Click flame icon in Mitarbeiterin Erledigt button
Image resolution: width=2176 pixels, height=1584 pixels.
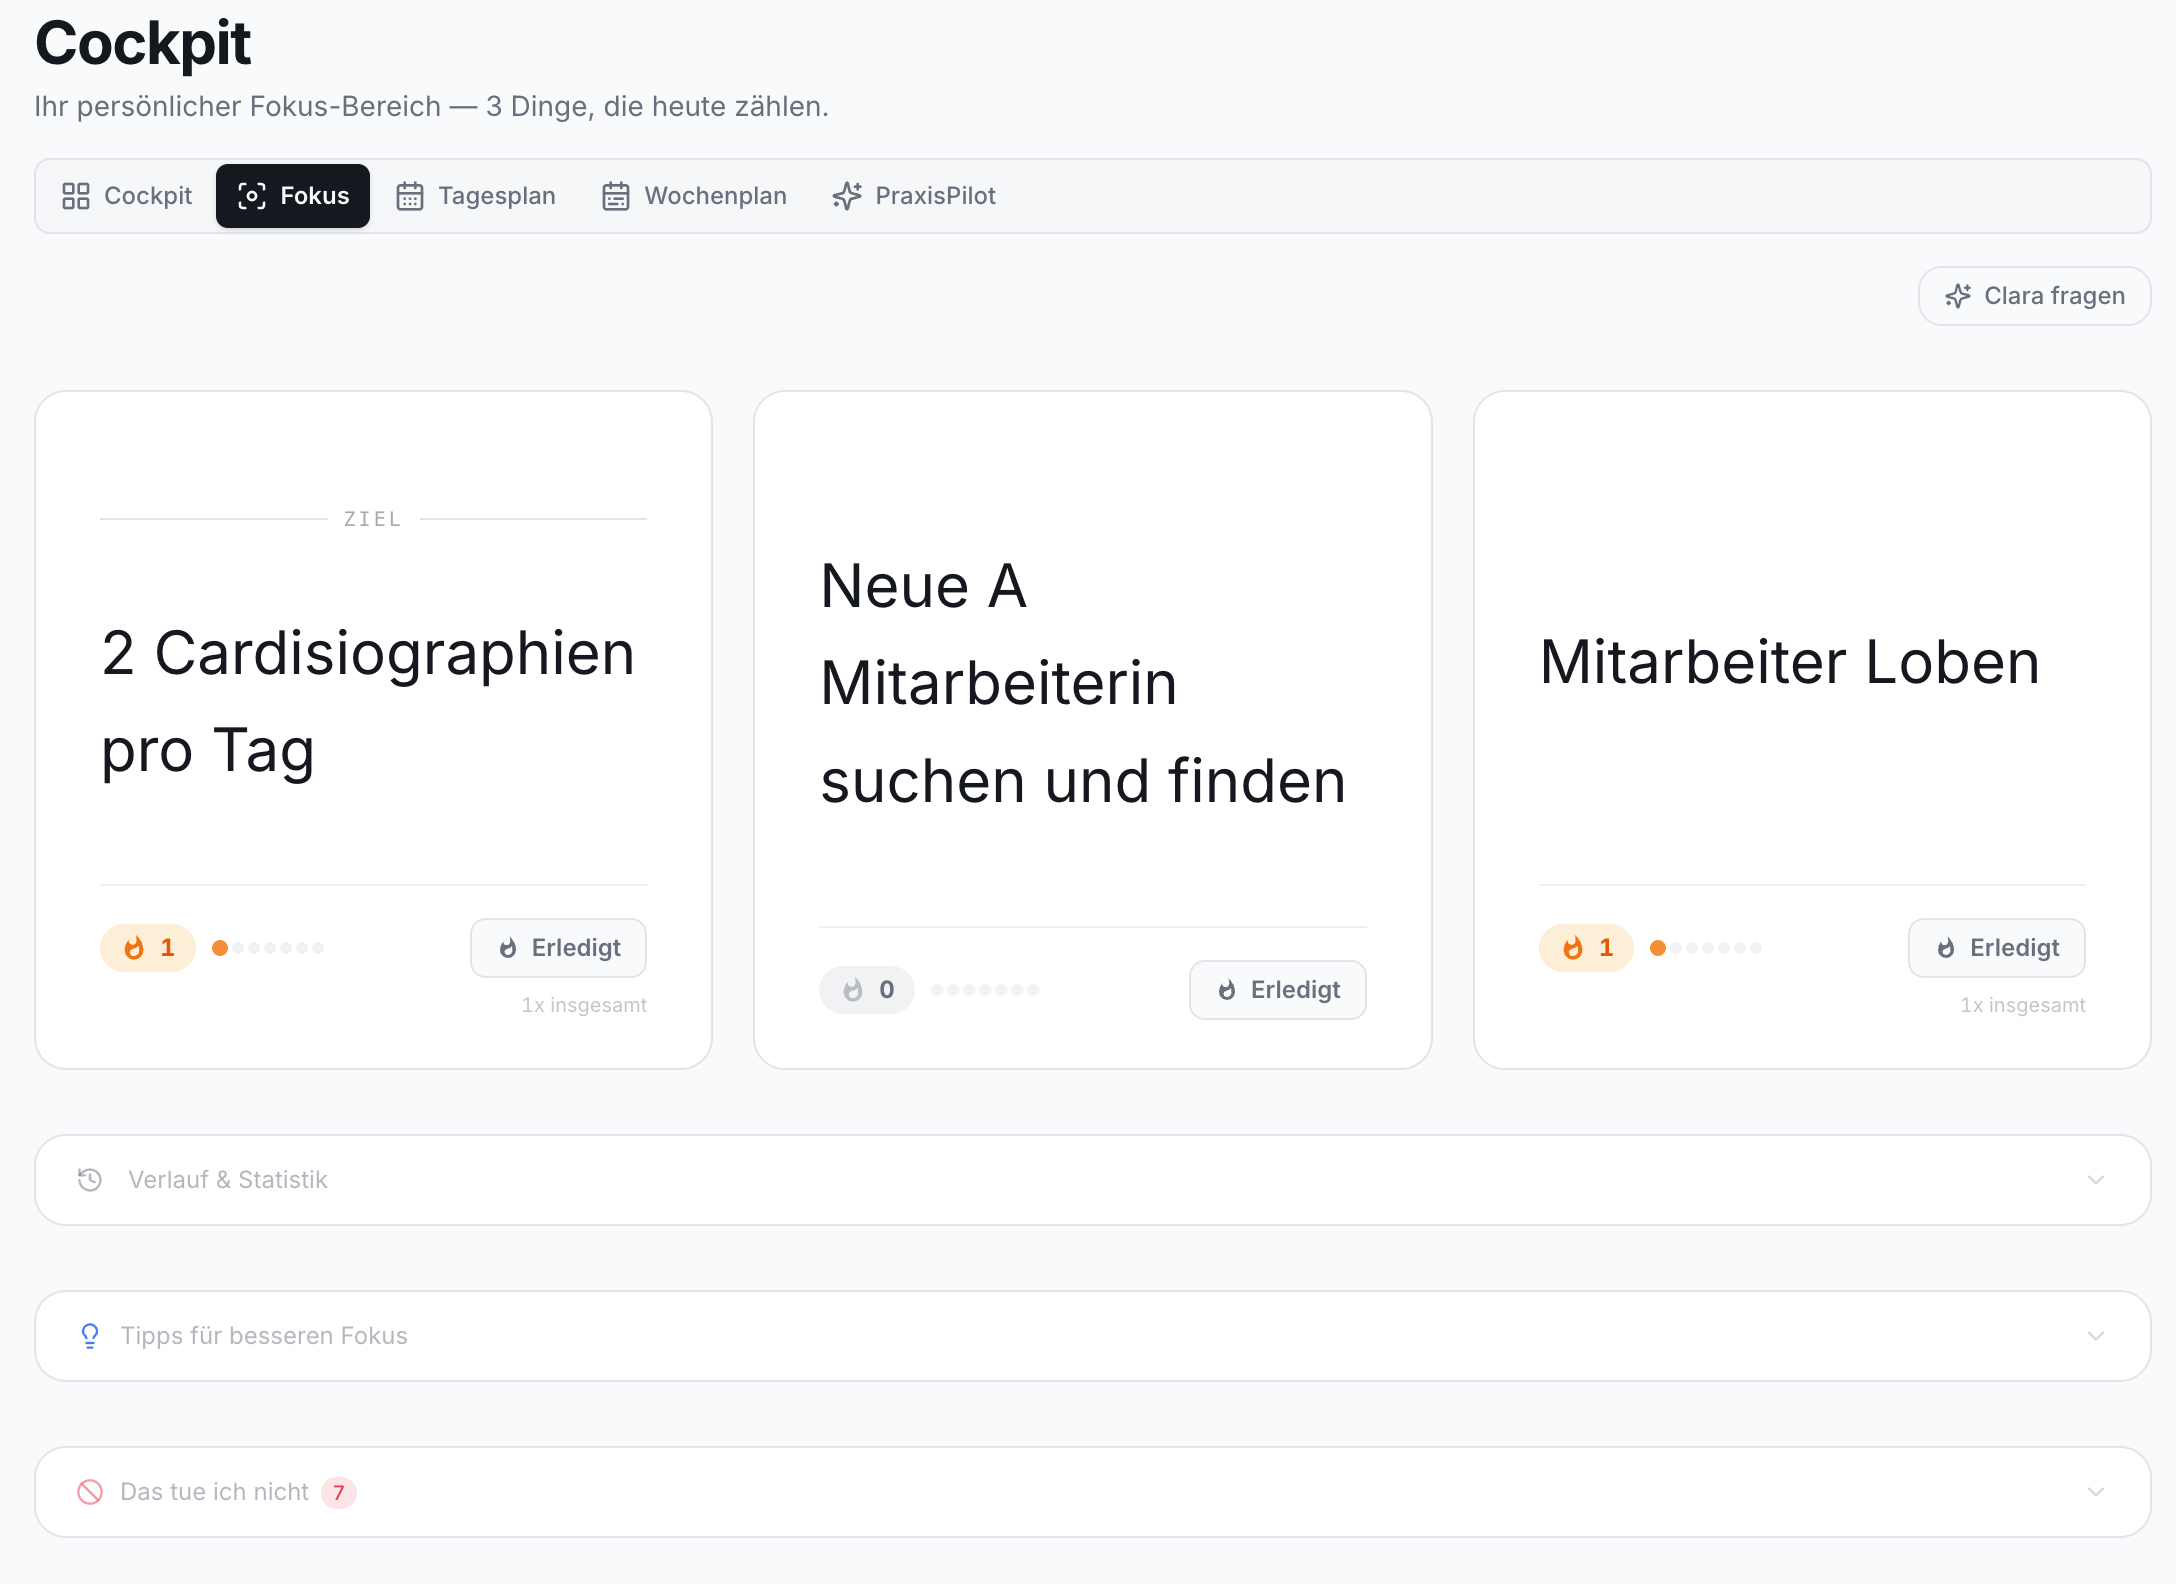[x=1227, y=990]
